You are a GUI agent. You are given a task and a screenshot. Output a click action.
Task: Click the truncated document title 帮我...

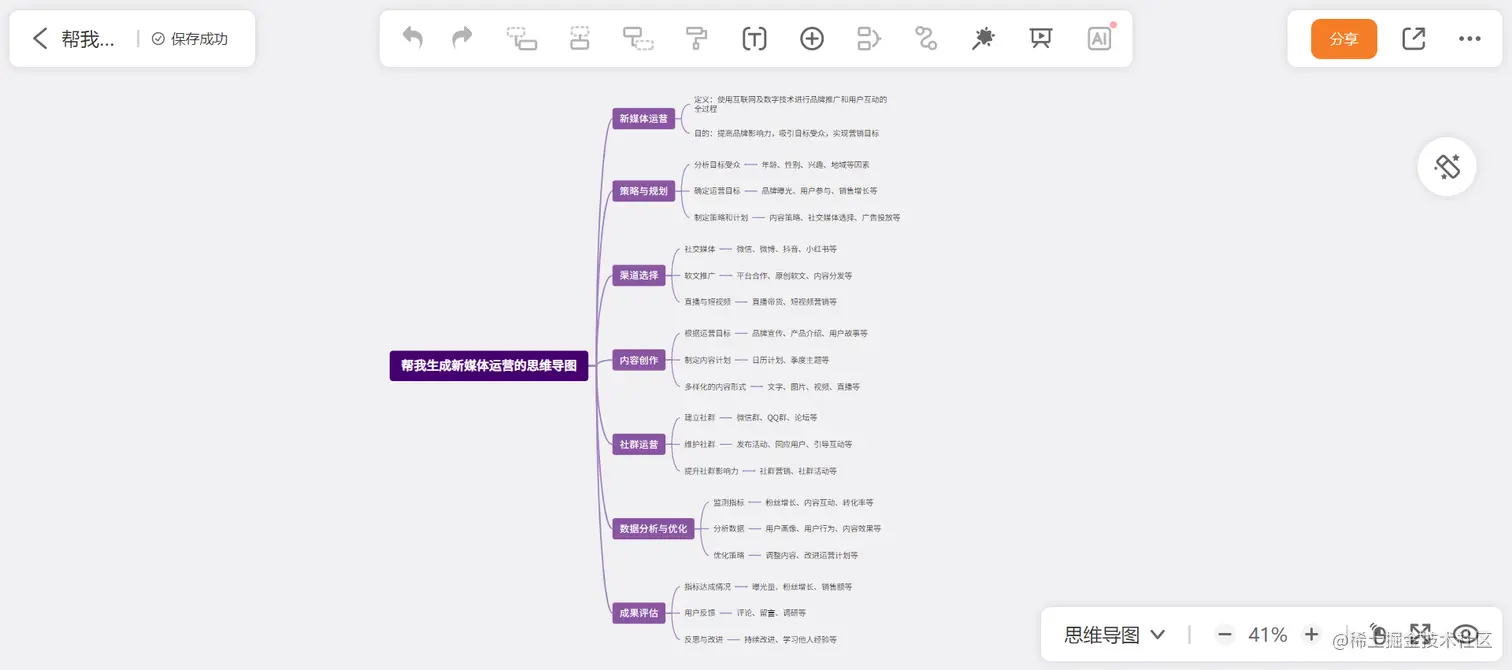(x=88, y=39)
